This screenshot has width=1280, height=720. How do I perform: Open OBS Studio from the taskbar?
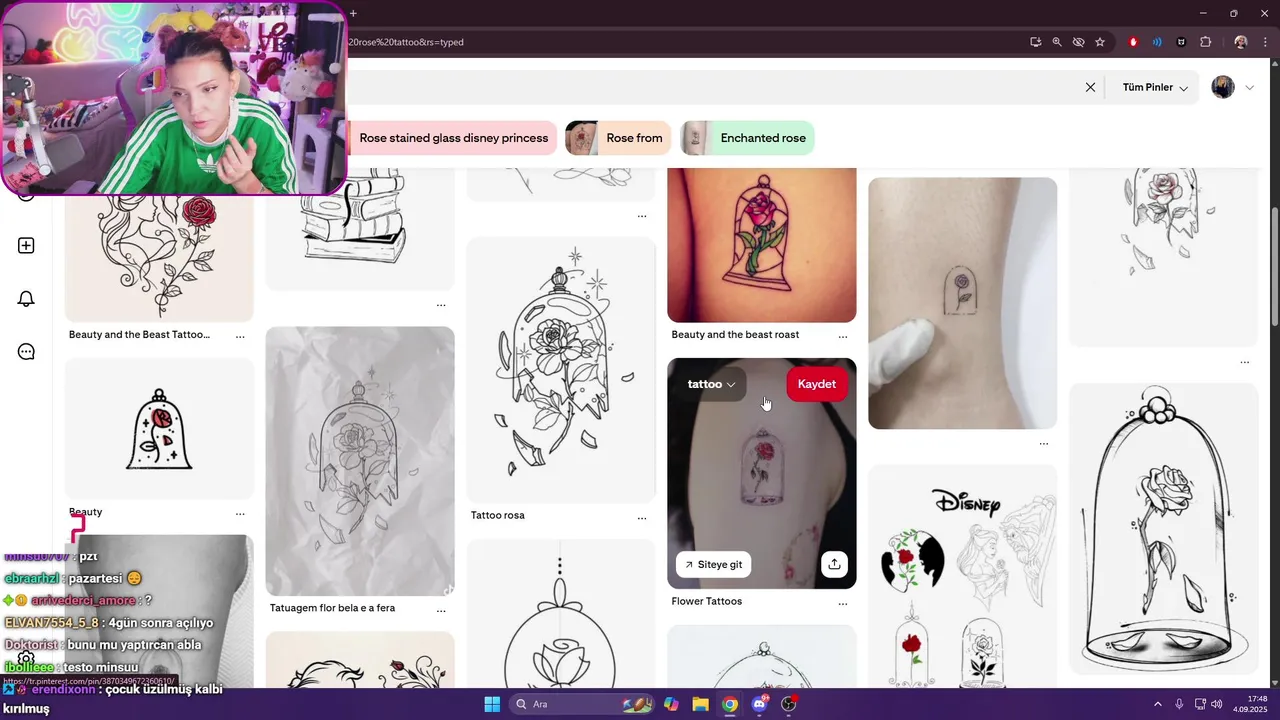[x=789, y=704]
